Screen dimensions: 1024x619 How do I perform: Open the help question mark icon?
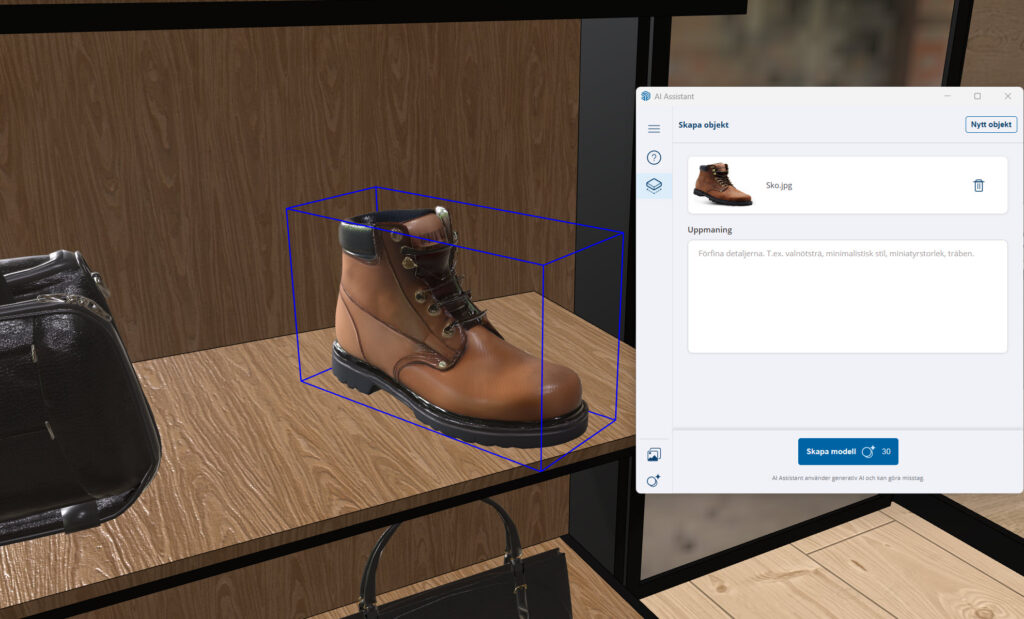click(654, 158)
